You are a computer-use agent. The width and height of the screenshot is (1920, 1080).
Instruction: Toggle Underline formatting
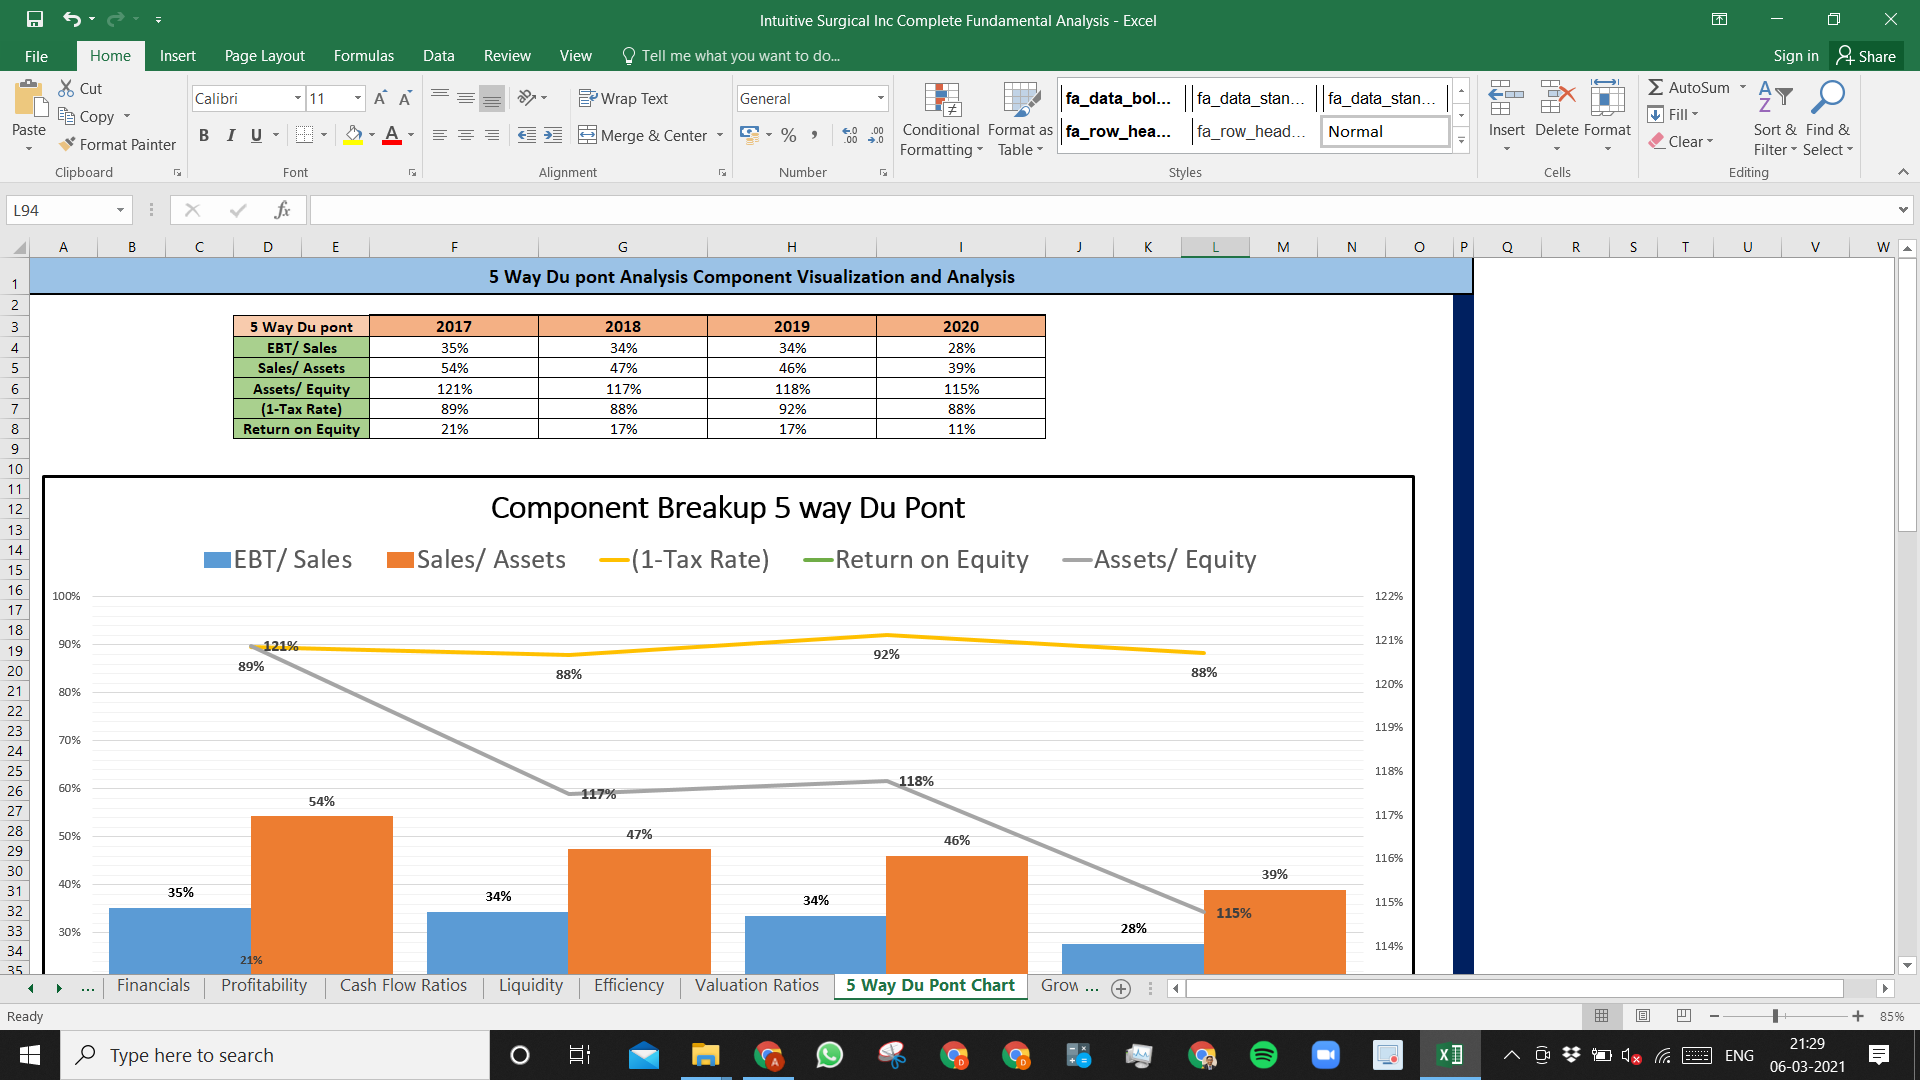[256, 135]
